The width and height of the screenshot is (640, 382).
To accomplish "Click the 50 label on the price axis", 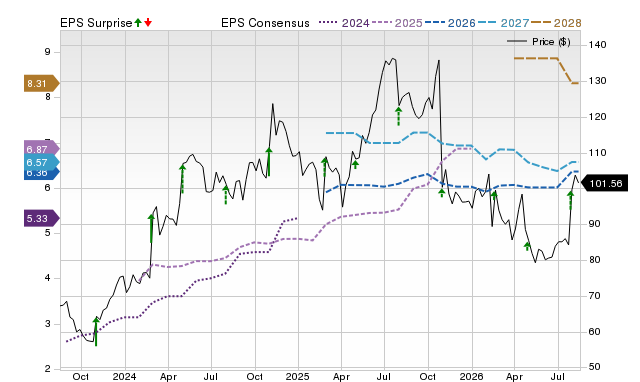I will point(594,367).
